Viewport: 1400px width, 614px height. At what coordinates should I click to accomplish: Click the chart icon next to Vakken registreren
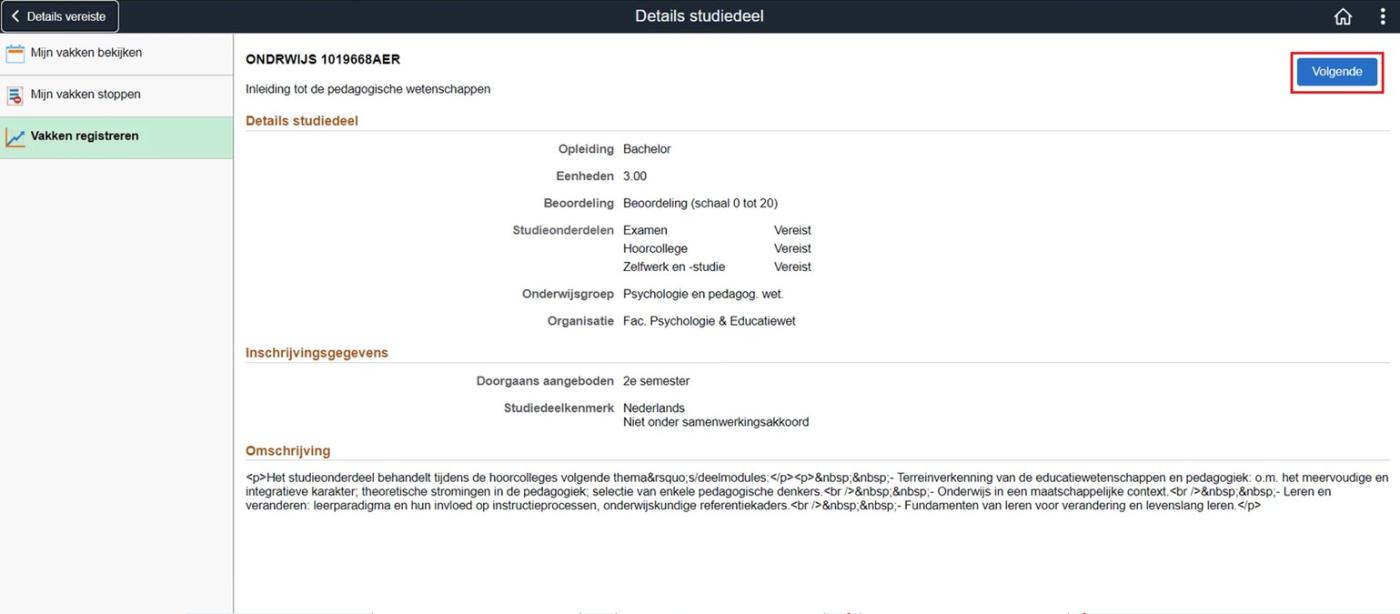[x=16, y=135]
